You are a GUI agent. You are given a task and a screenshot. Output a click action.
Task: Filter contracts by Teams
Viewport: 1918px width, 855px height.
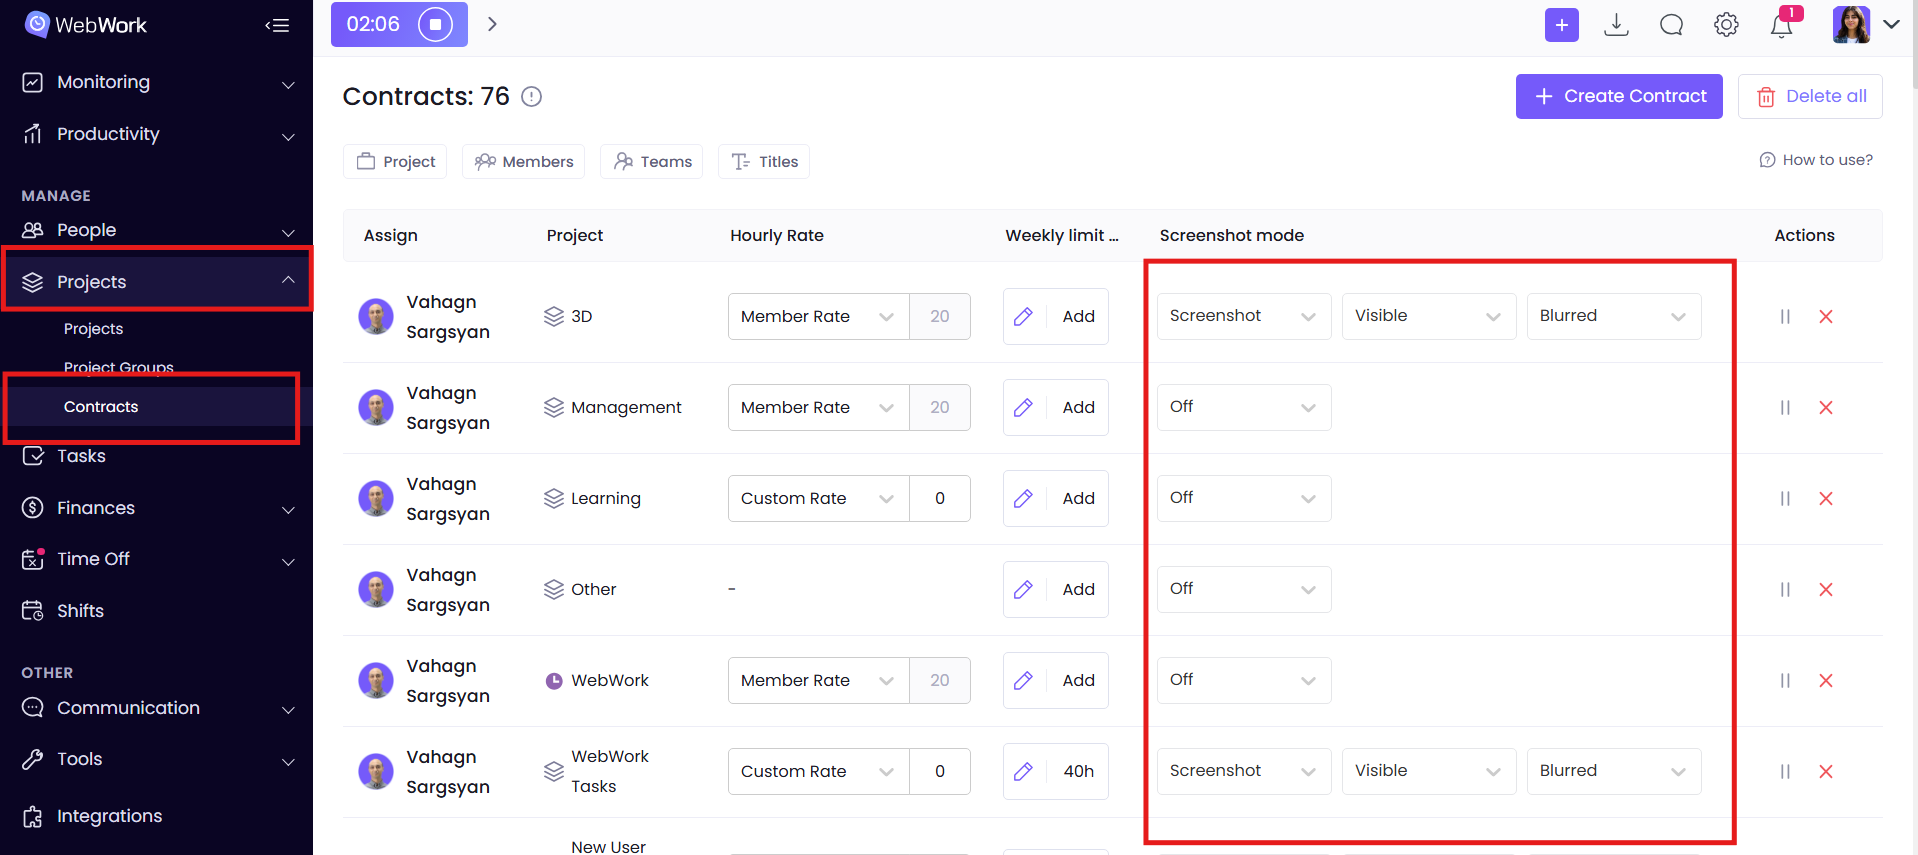[652, 162]
